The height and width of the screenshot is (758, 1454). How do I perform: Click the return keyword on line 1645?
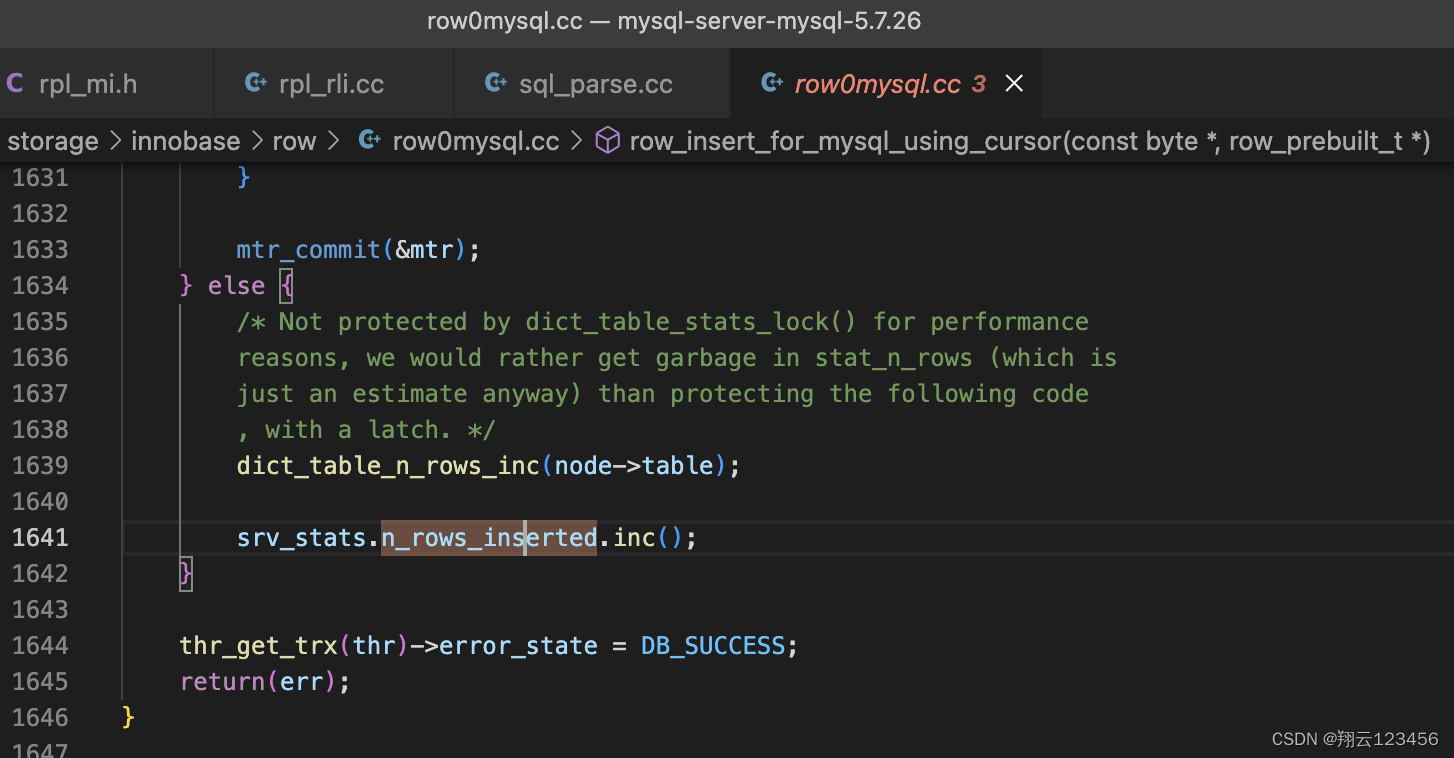222,681
